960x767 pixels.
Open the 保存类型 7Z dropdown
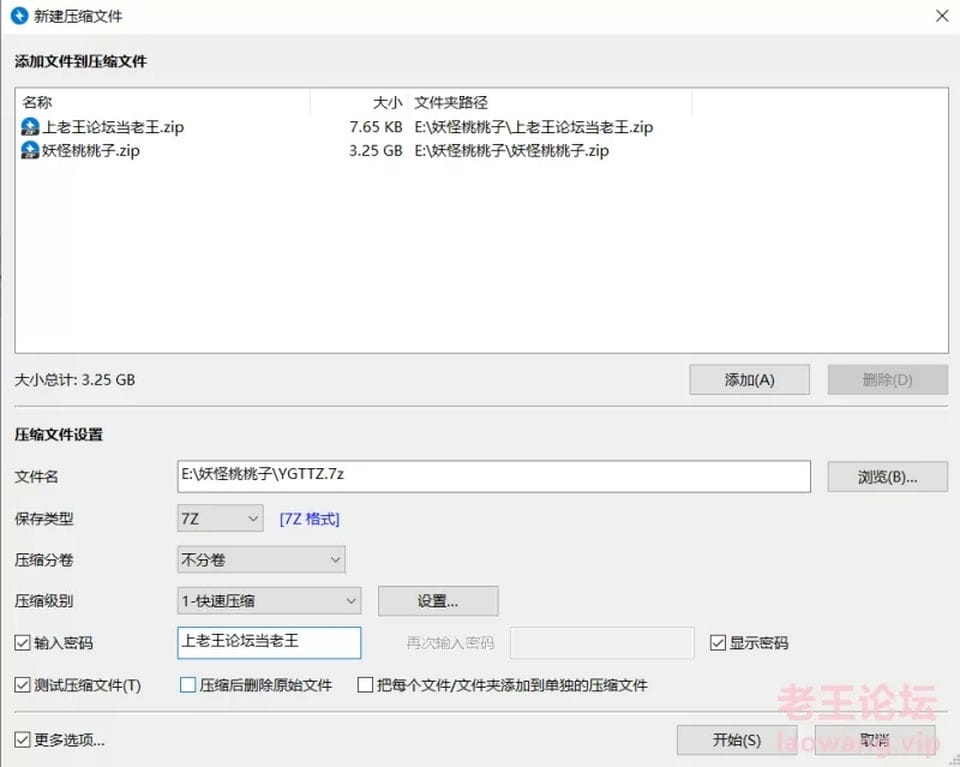click(220, 518)
